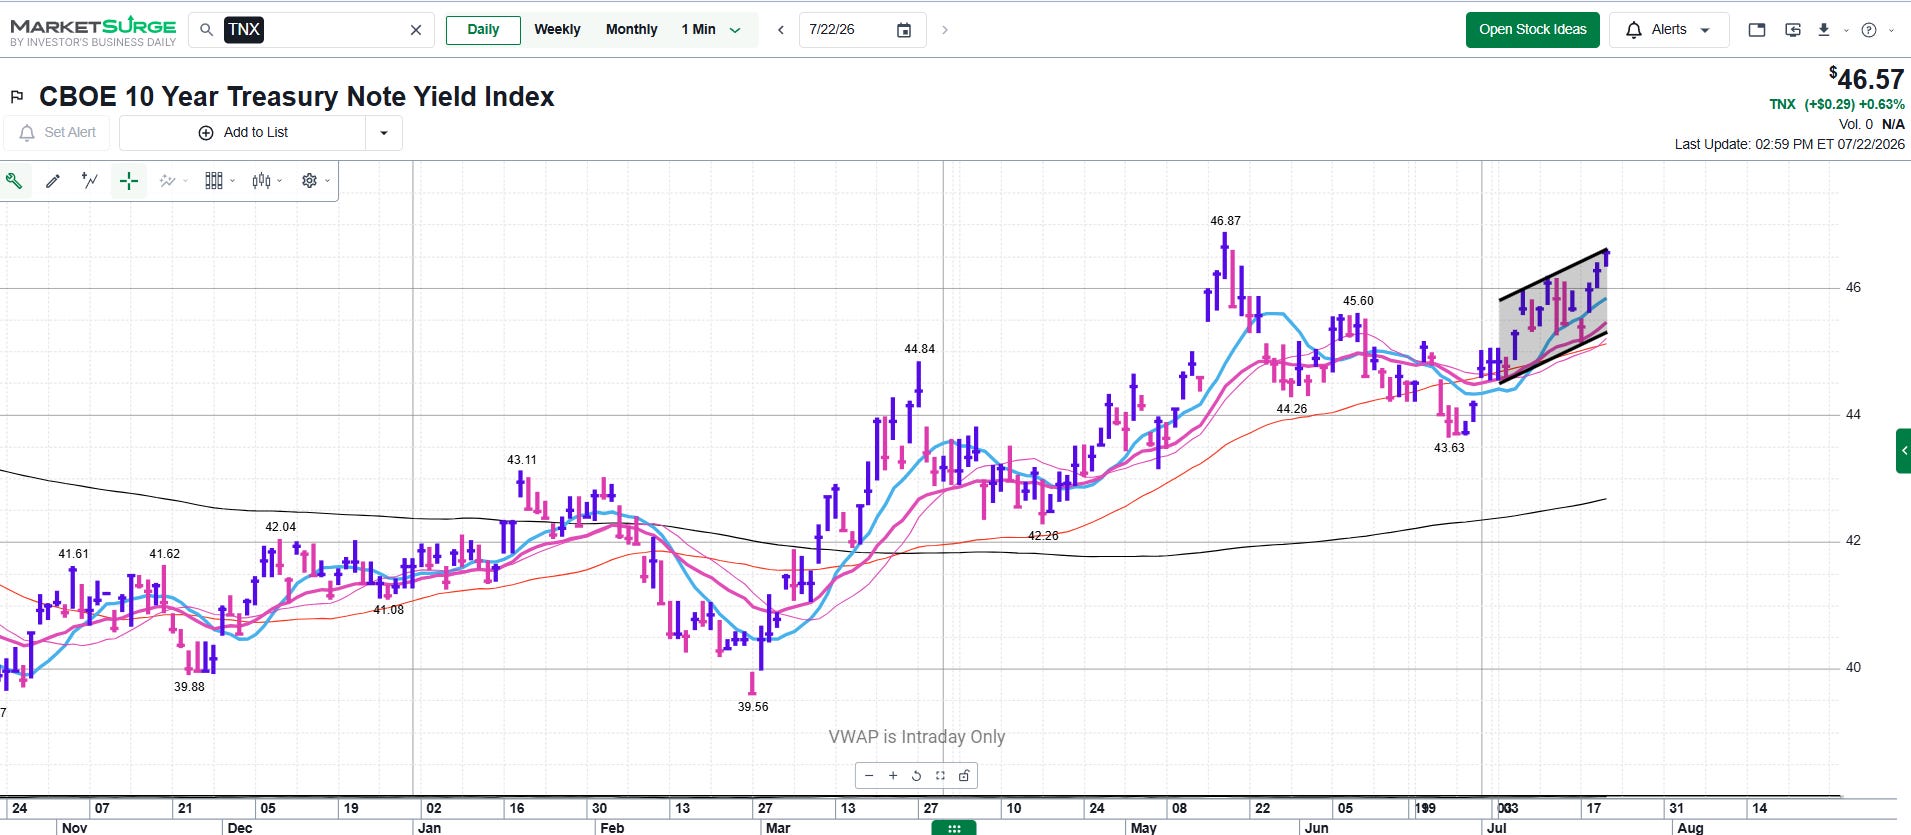This screenshot has width=1911, height=835.
Task: Click the 44.84 high price label
Action: [919, 349]
